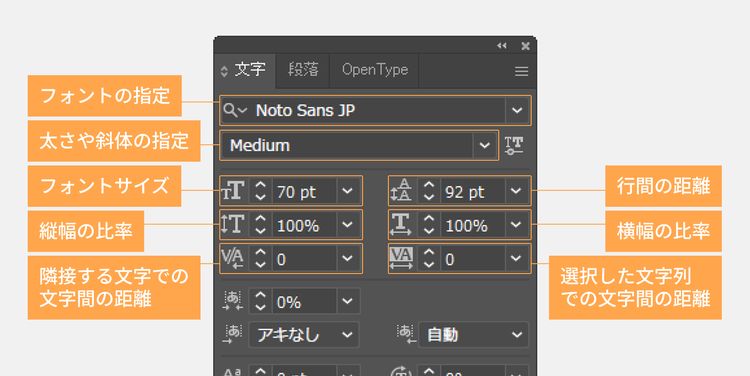The height and width of the screenshot is (376, 750).
Task: Expand the font family dropdown arrow
Action: [x=517, y=111]
